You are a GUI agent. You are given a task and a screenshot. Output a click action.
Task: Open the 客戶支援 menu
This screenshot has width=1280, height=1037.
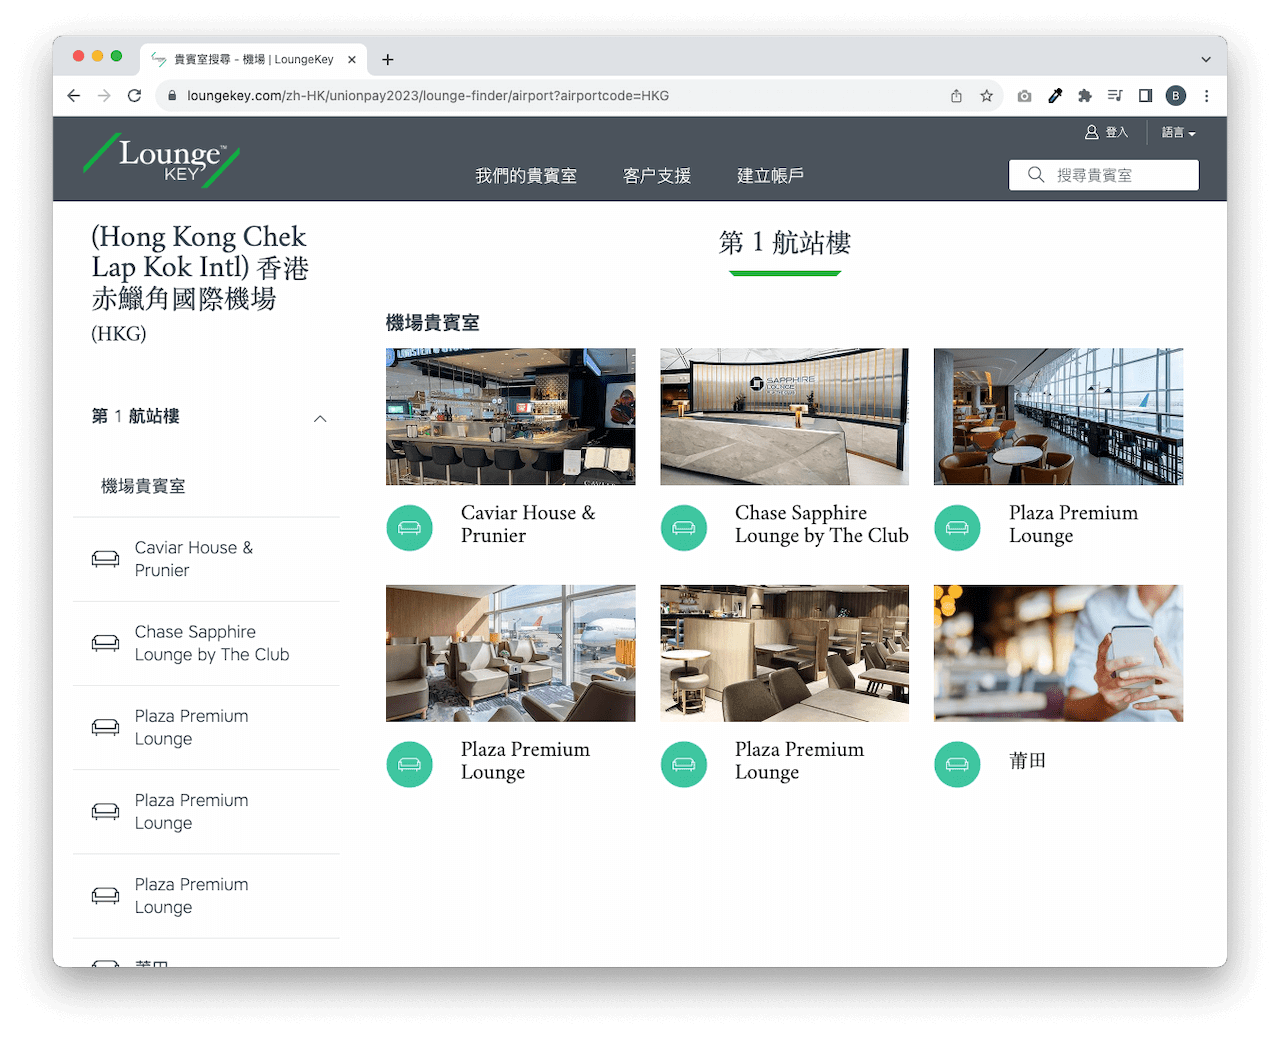657,176
